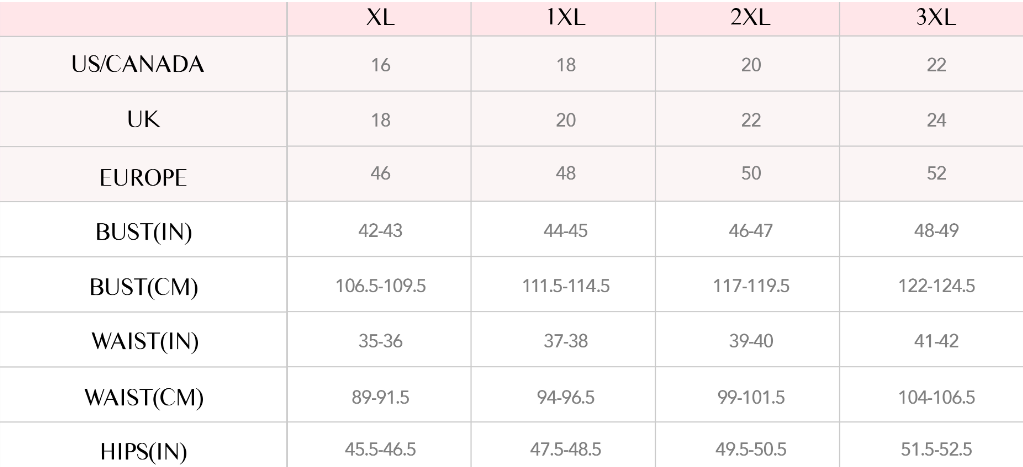Select the XL hips value 45.5-46.5
This screenshot has width=1023, height=467.
click(380, 449)
